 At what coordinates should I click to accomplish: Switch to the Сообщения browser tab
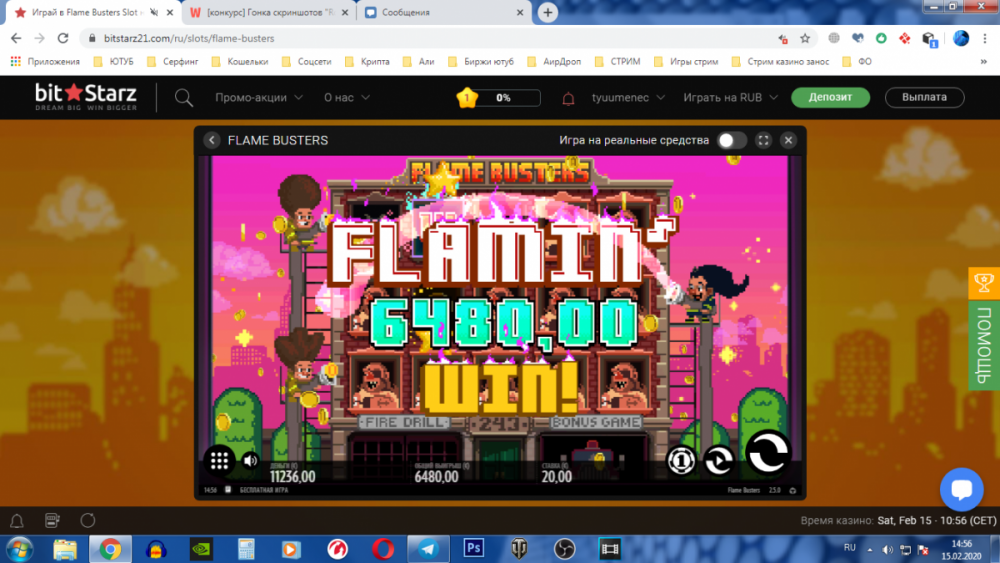443,13
